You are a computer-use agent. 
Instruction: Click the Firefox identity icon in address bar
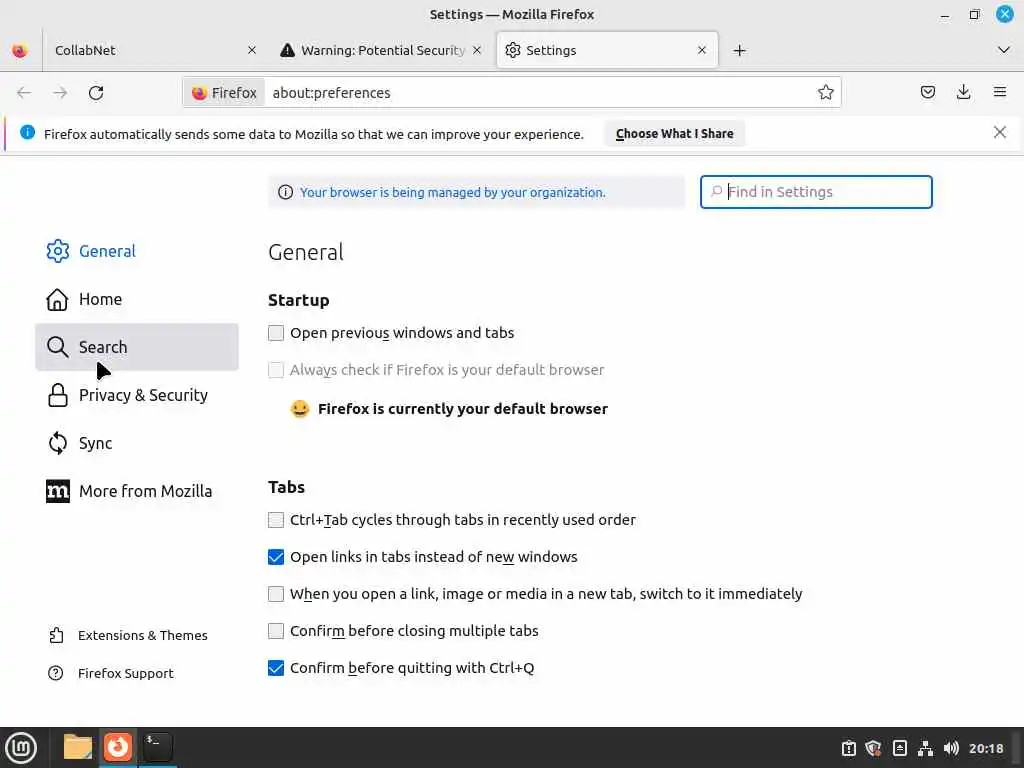pos(224,93)
